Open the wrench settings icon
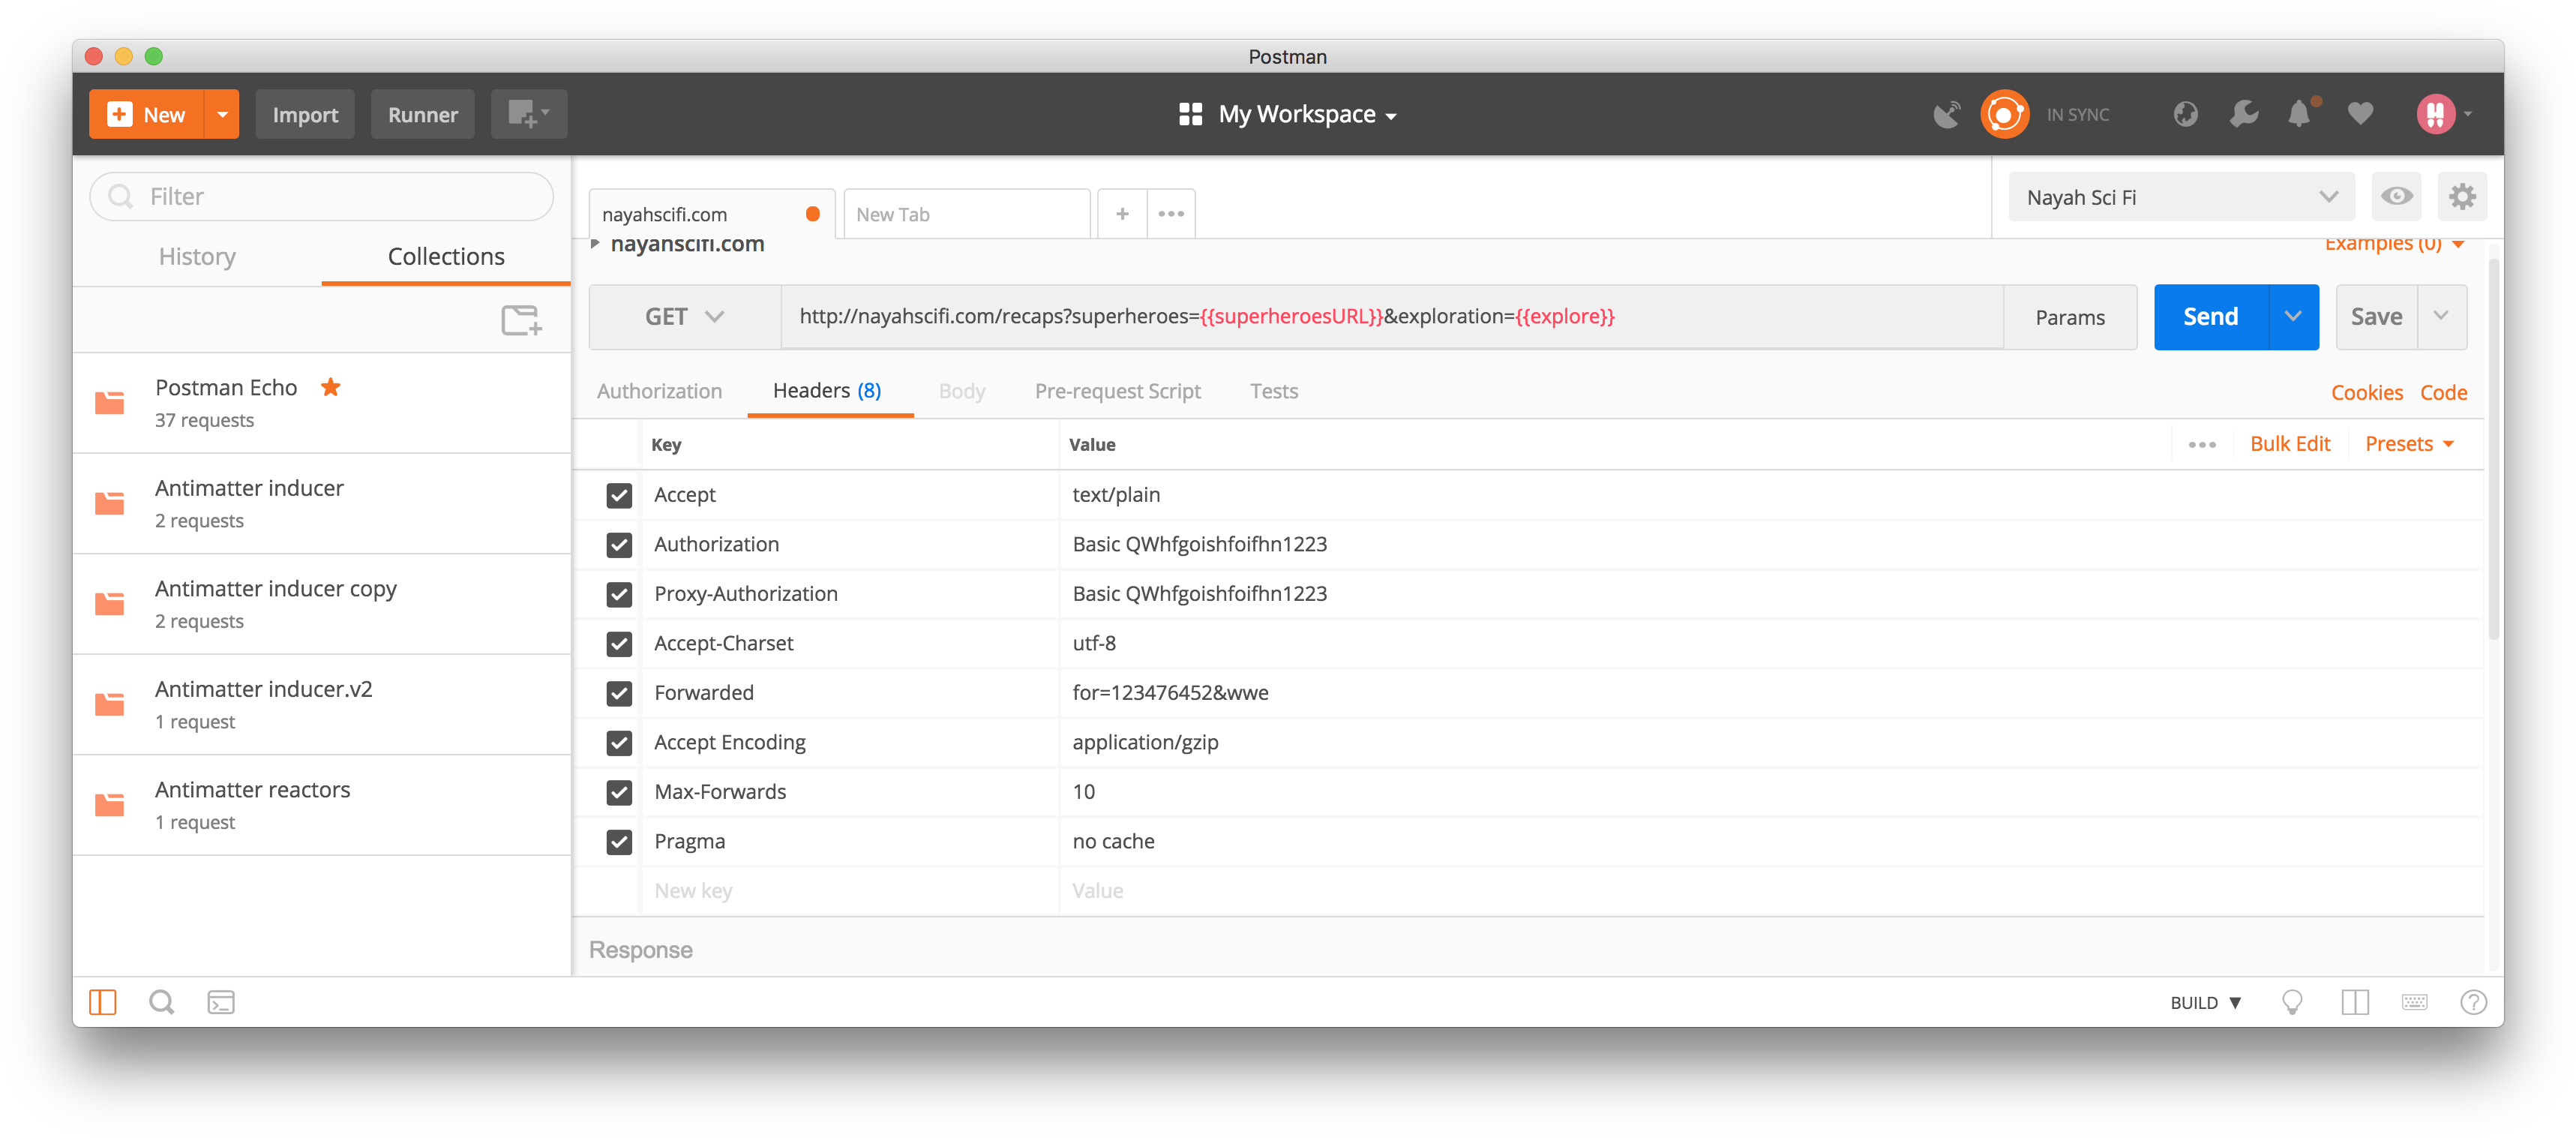Screen dimensions: 2576x1138 tap(2243, 115)
